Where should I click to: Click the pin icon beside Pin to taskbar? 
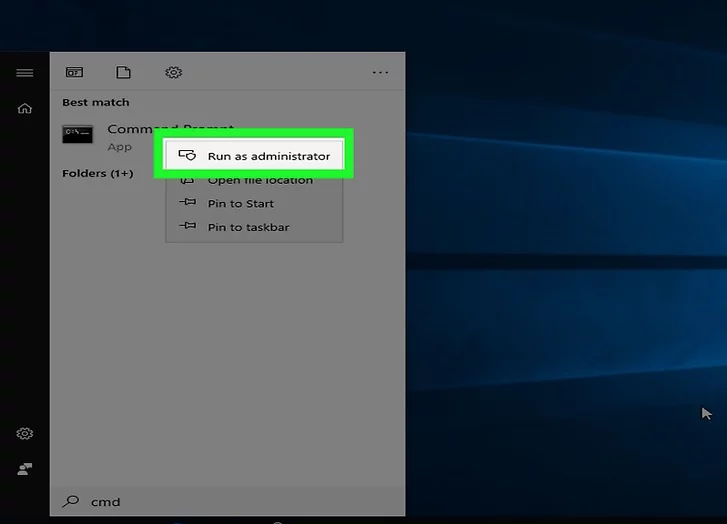187,227
